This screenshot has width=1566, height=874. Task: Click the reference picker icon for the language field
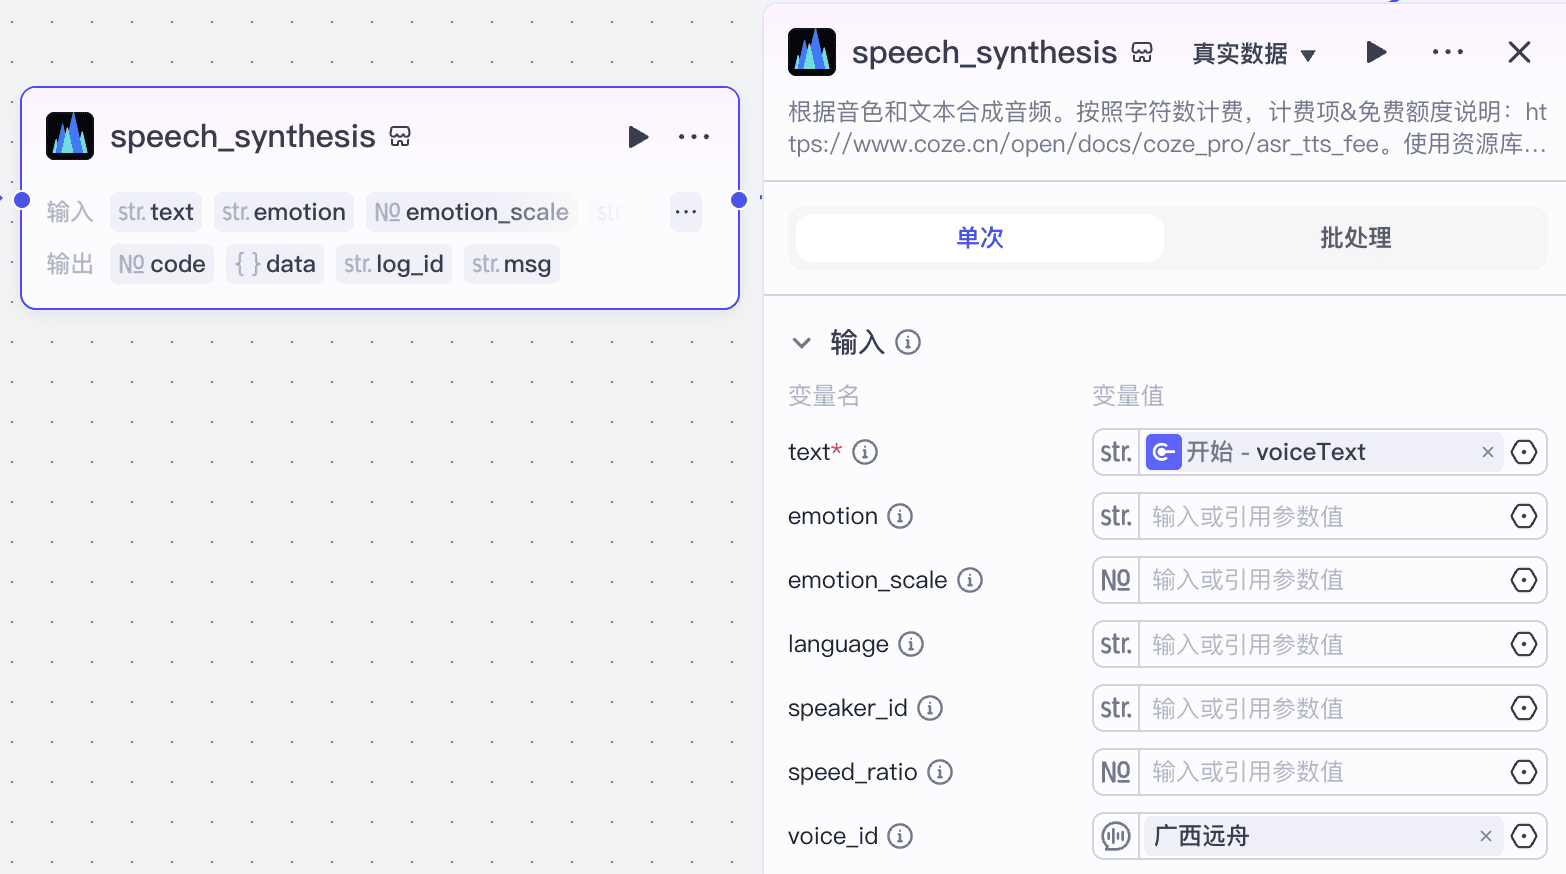click(1524, 644)
